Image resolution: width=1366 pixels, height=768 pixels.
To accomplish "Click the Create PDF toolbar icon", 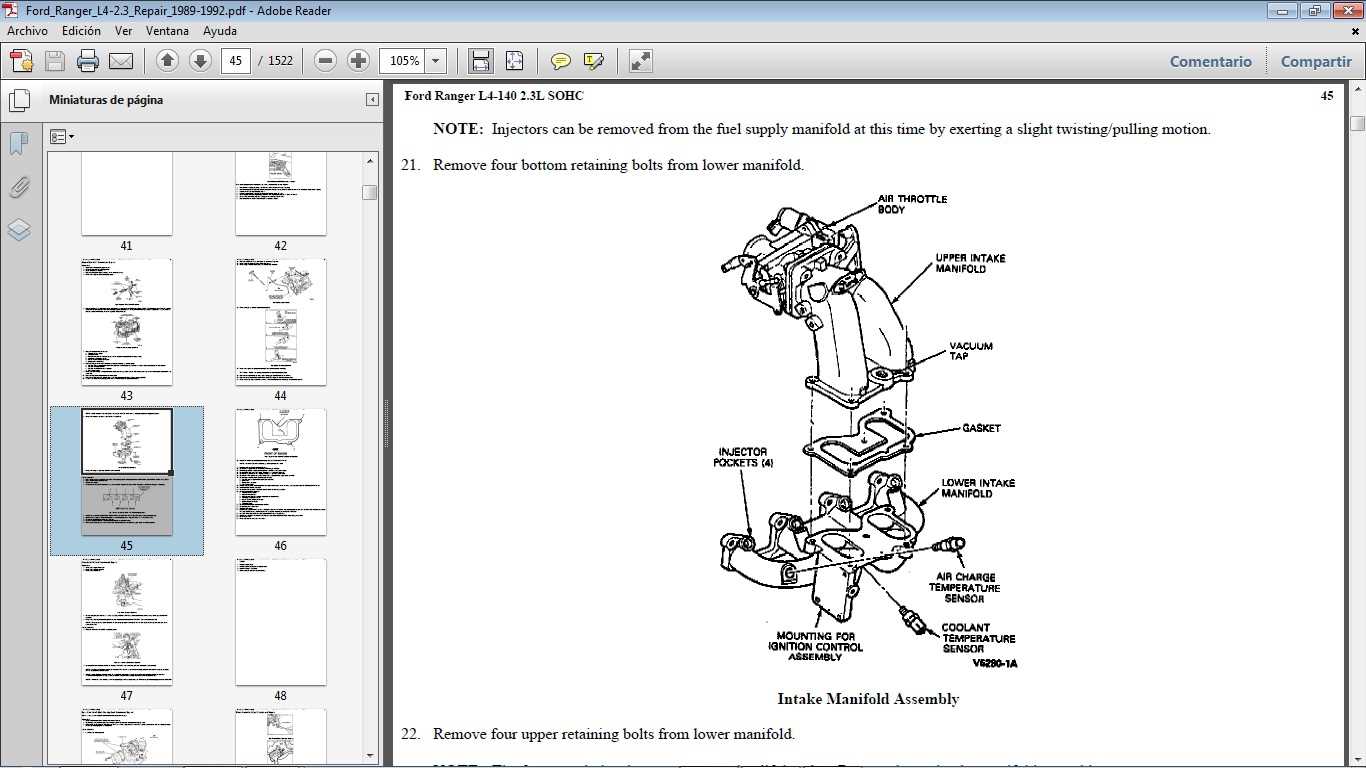I will pyautogui.click(x=21, y=61).
